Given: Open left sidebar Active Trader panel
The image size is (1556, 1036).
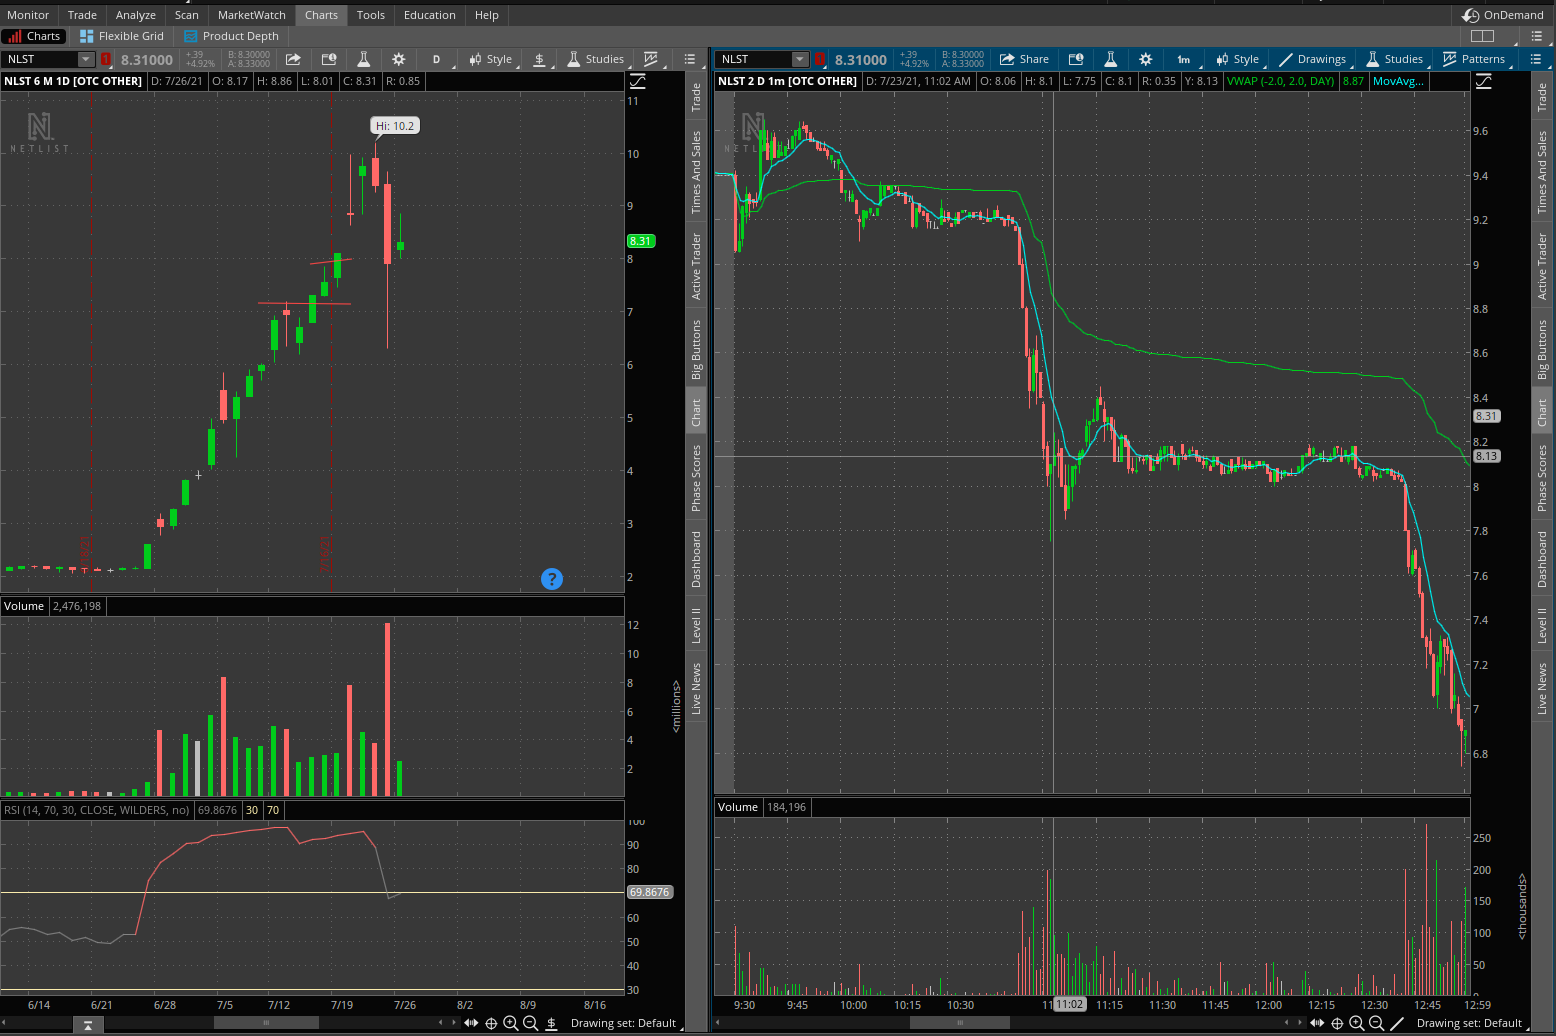Looking at the screenshot, I should point(696,266).
